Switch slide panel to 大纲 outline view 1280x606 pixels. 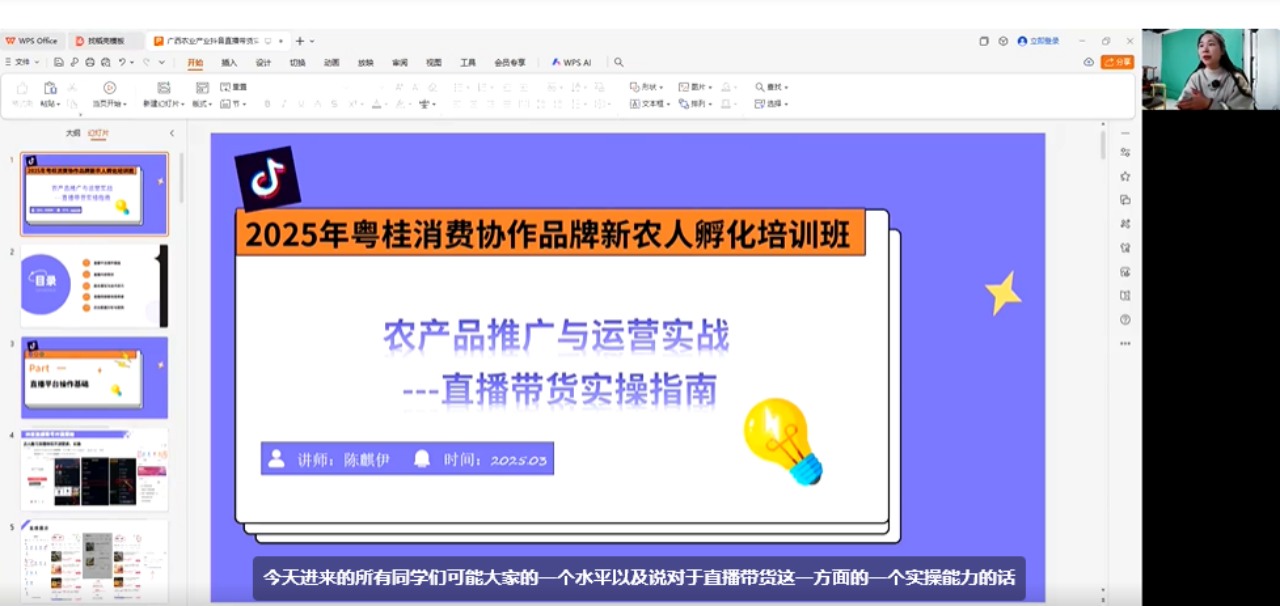coord(73,133)
